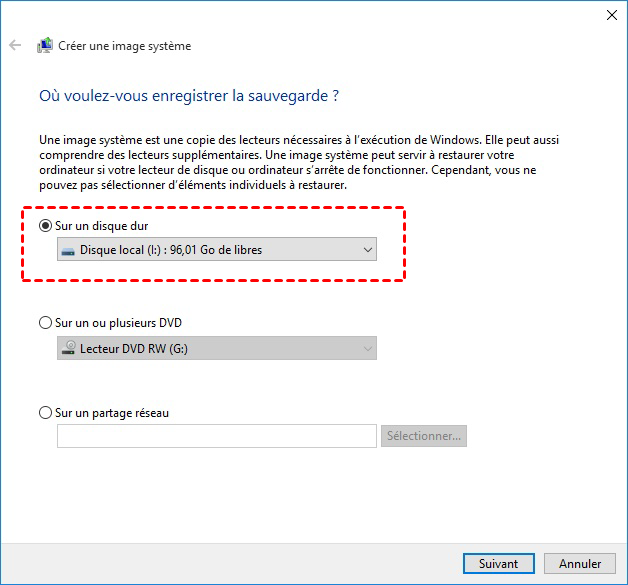
Task: Click the local disk drive icon
Action: 68,250
